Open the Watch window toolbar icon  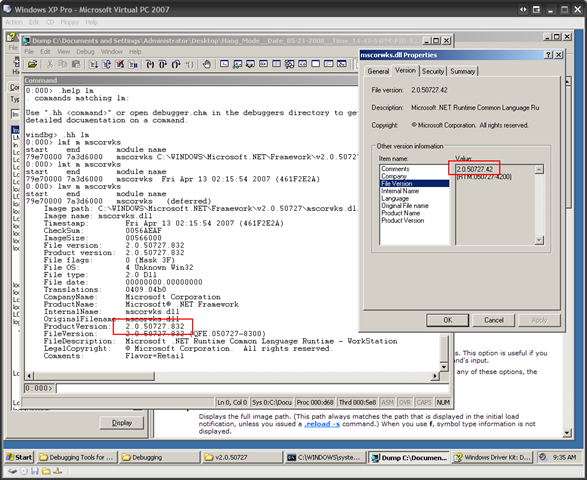coord(237,64)
